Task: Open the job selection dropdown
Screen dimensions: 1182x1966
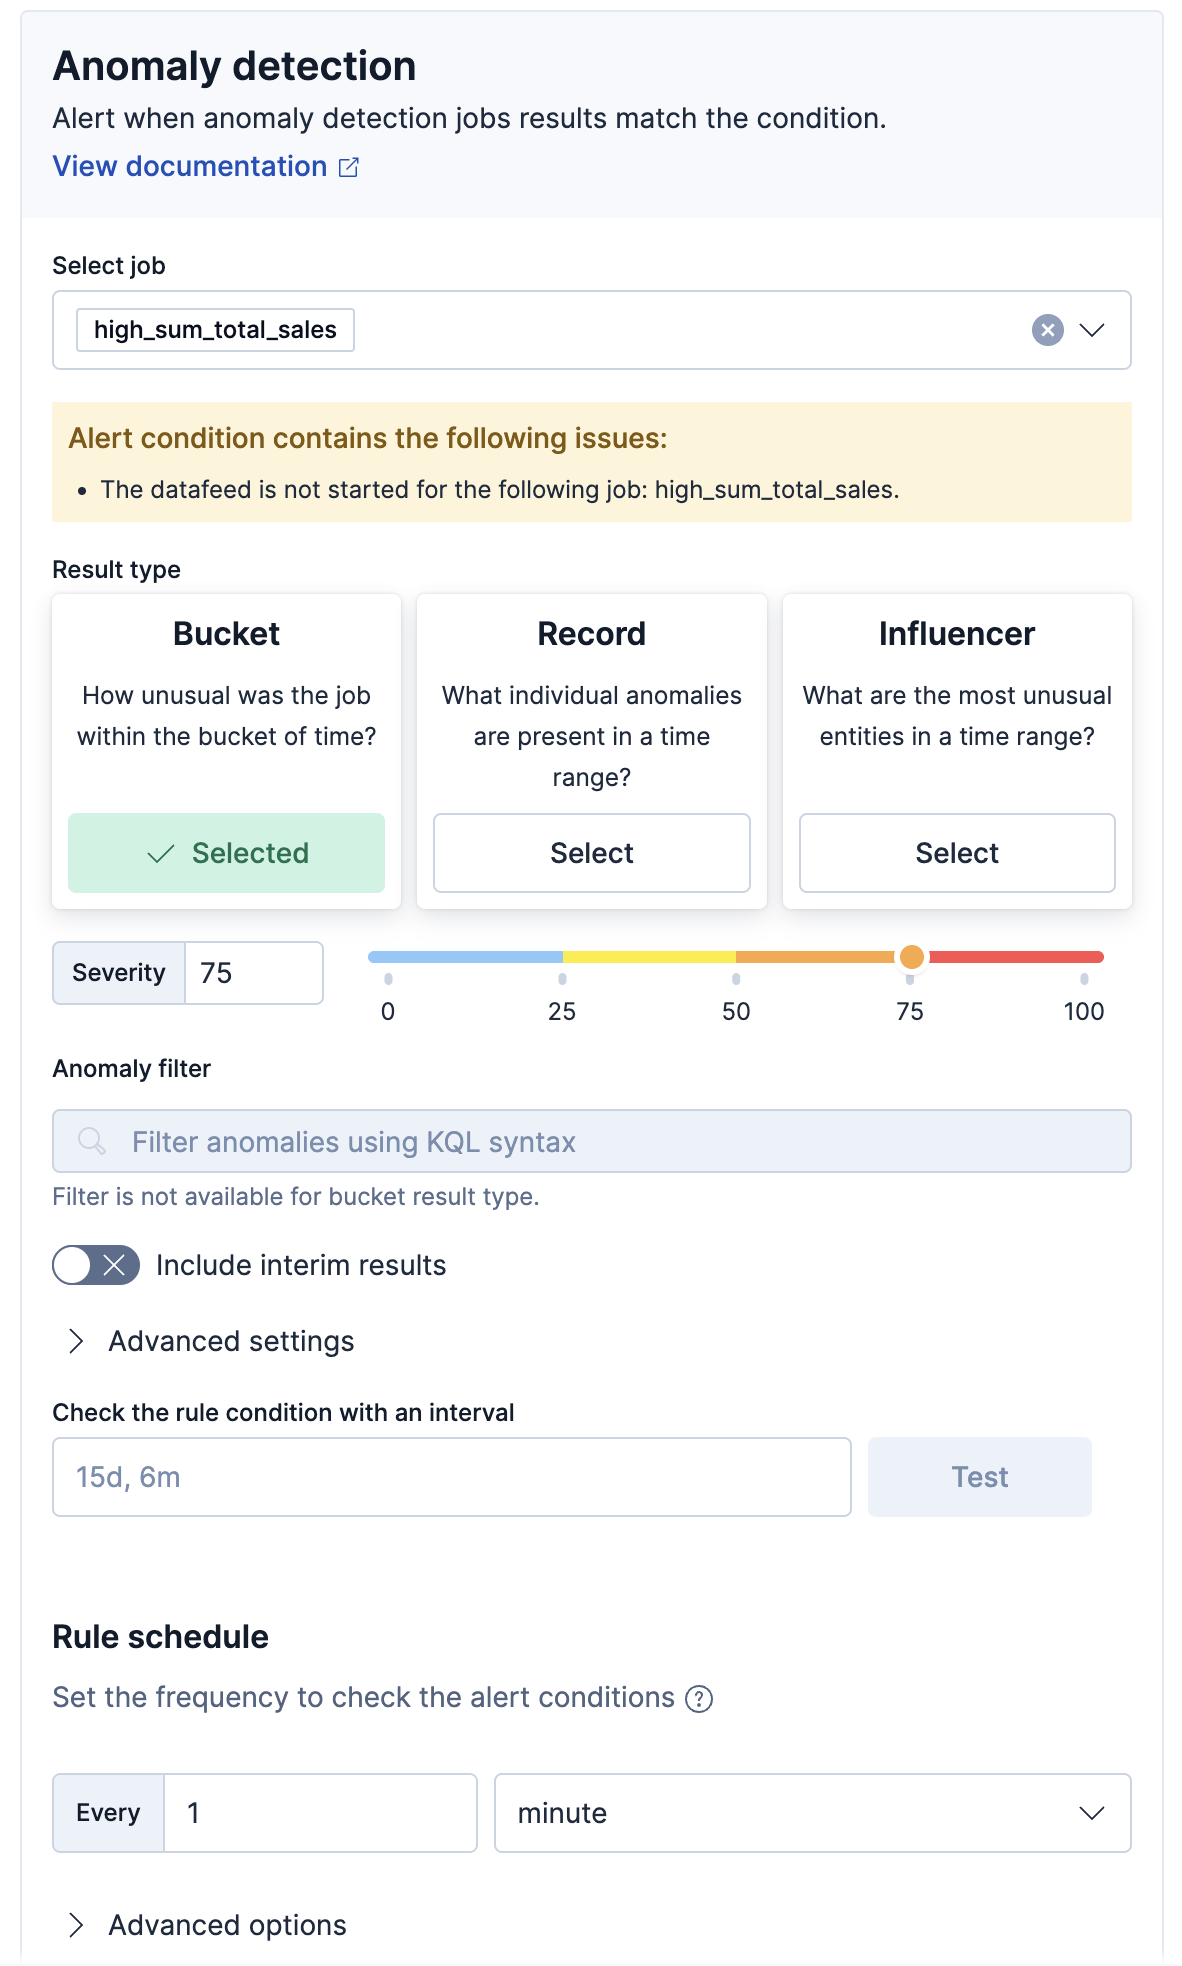Action: pos(1093,330)
